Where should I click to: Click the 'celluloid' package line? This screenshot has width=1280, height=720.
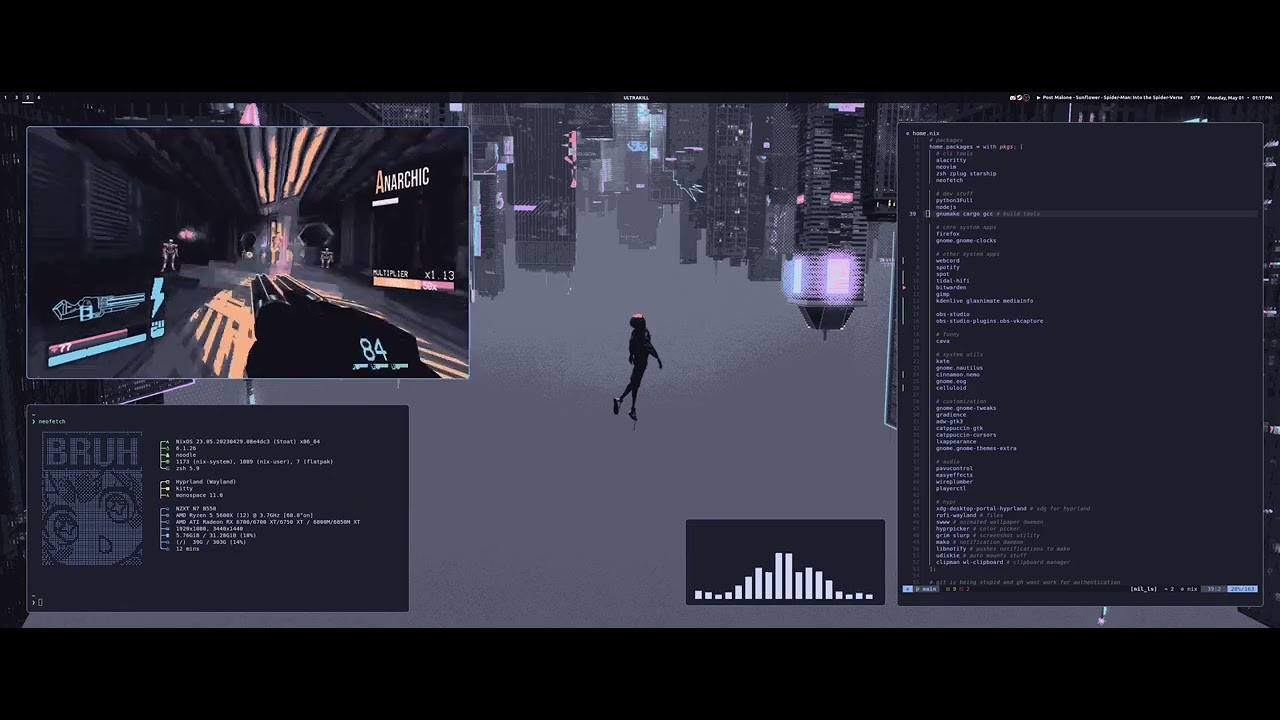point(951,388)
